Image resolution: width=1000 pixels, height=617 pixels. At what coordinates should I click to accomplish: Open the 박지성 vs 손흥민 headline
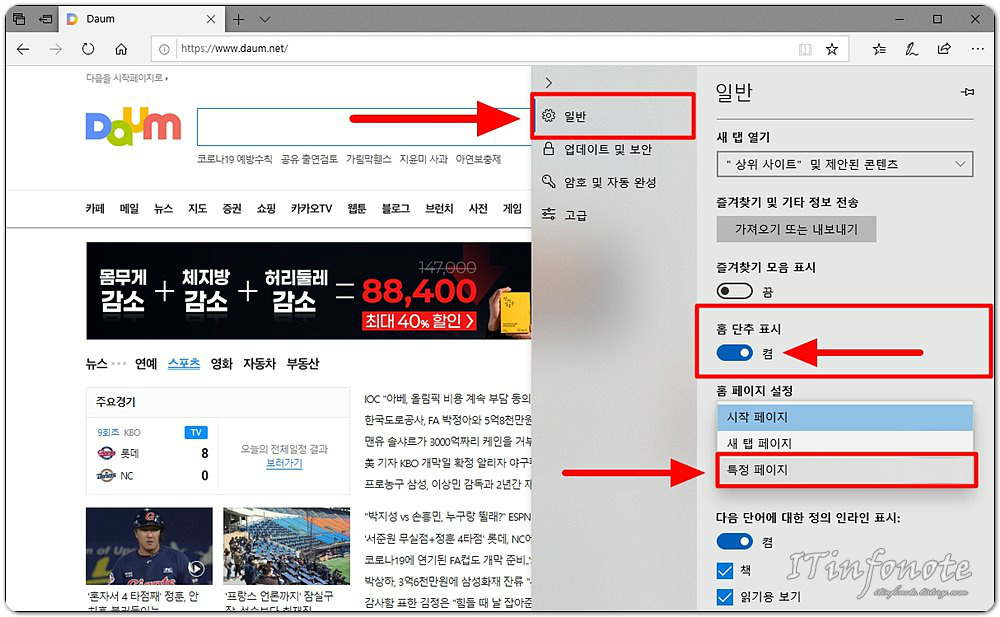448,517
